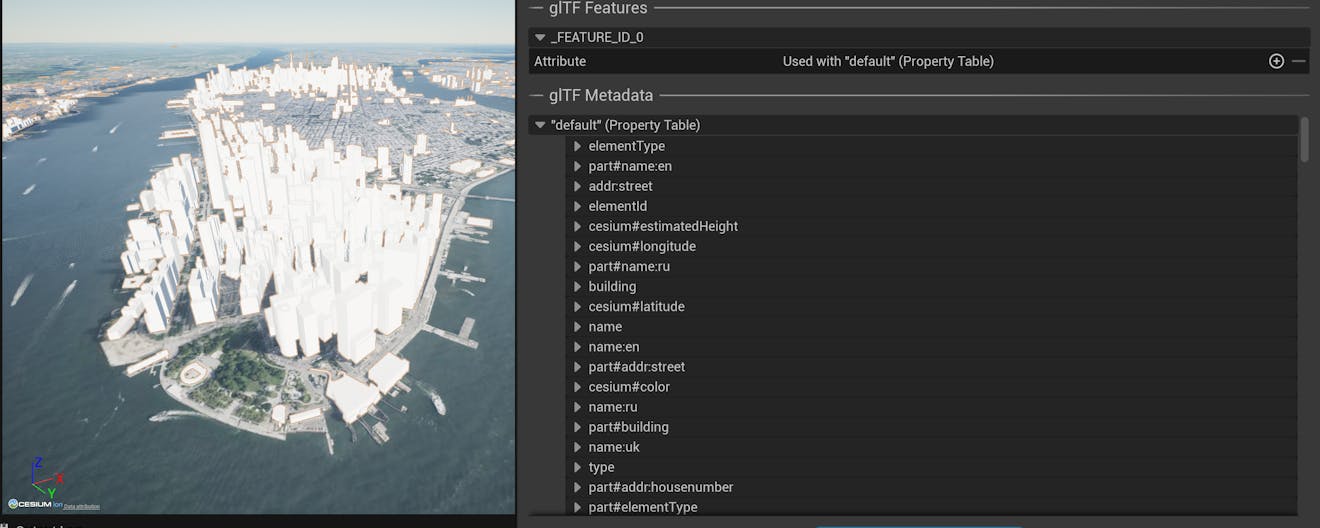Expand the type property

click(578, 467)
